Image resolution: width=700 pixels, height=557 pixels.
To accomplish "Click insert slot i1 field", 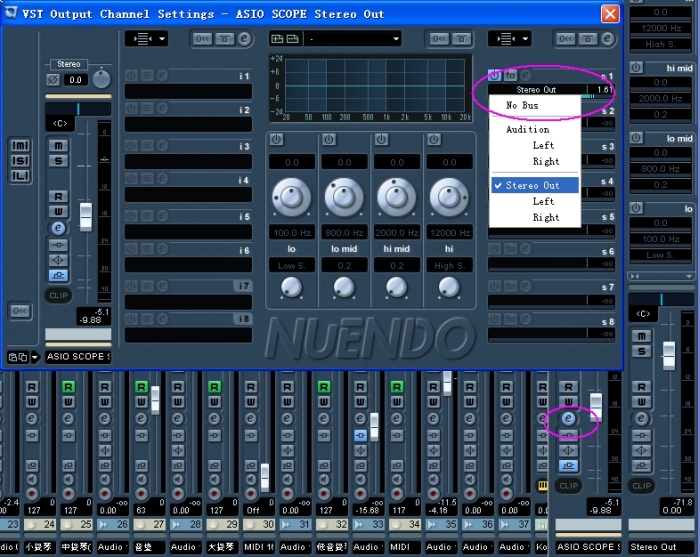I will [188, 91].
